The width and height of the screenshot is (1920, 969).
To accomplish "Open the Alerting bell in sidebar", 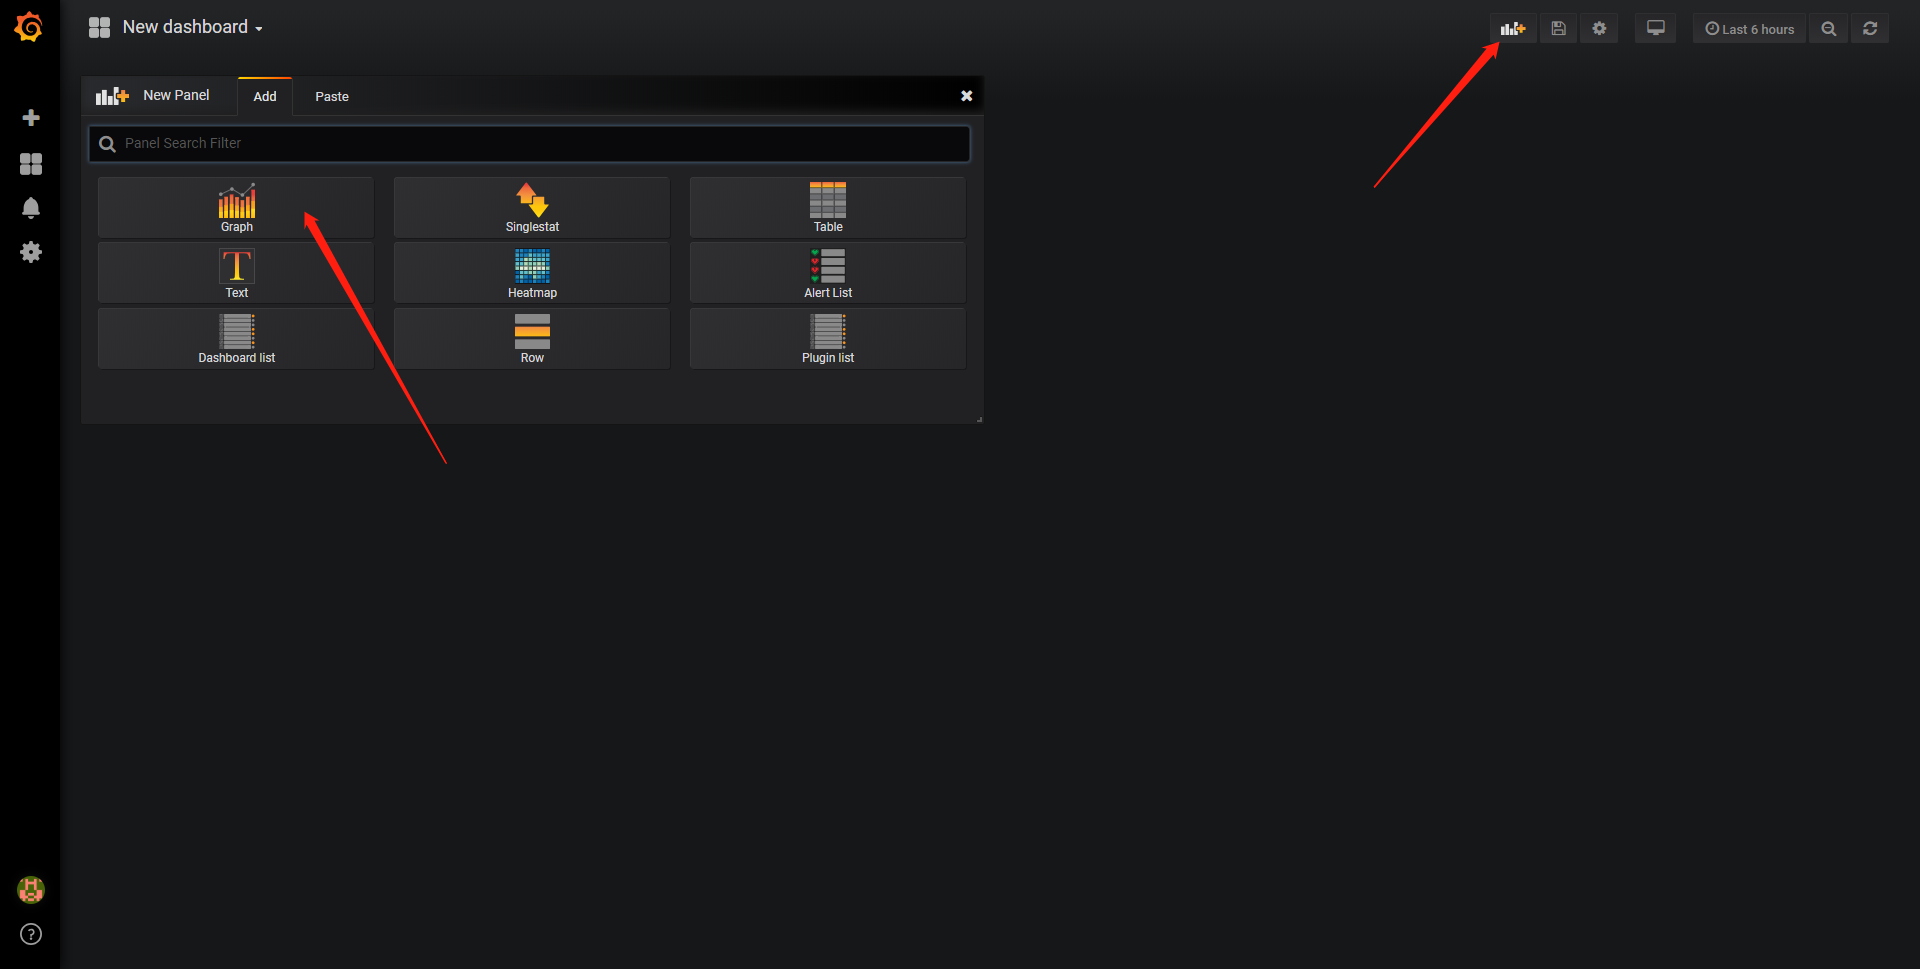I will (x=31, y=208).
